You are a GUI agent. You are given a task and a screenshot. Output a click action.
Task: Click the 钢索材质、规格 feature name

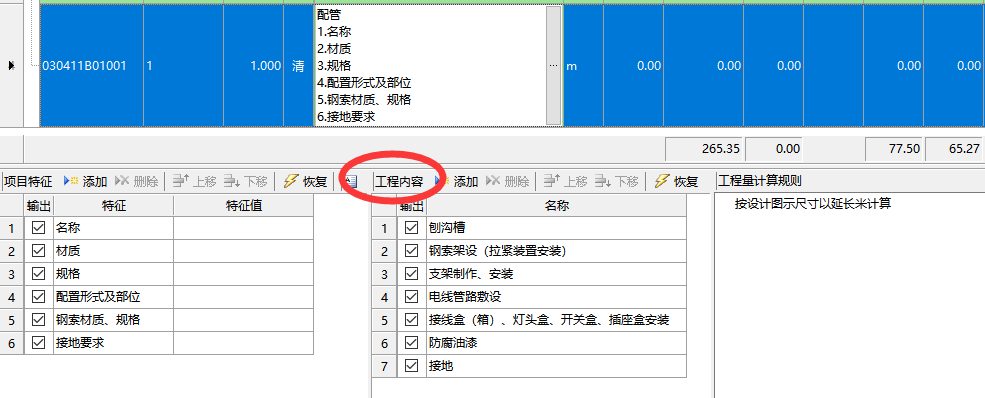click(x=98, y=320)
